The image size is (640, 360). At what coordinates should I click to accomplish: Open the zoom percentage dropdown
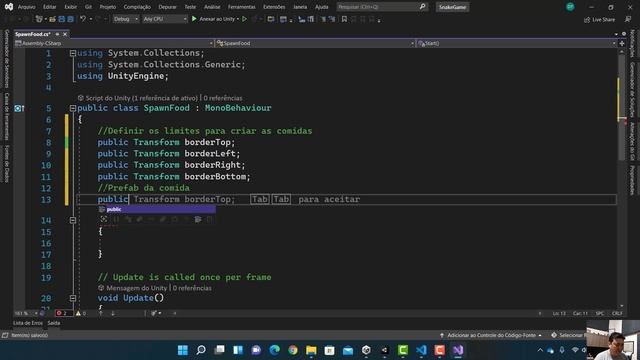(x=25, y=313)
